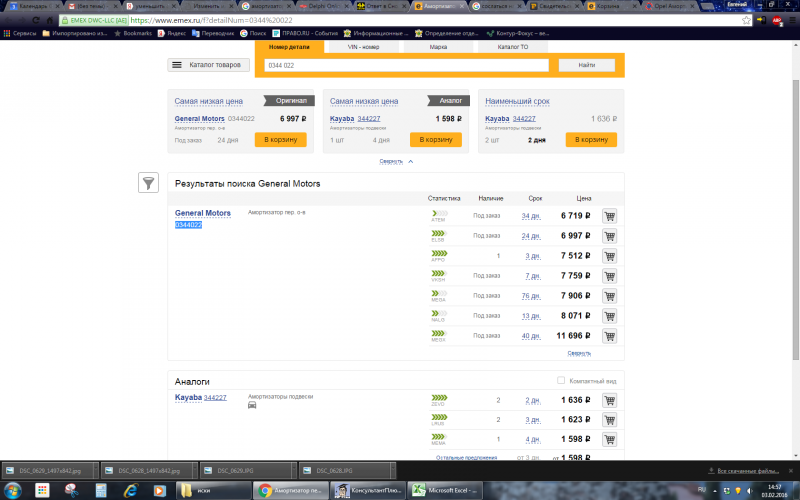
Task: Click the car applicability icon under Kayaba description
Action: (252, 405)
